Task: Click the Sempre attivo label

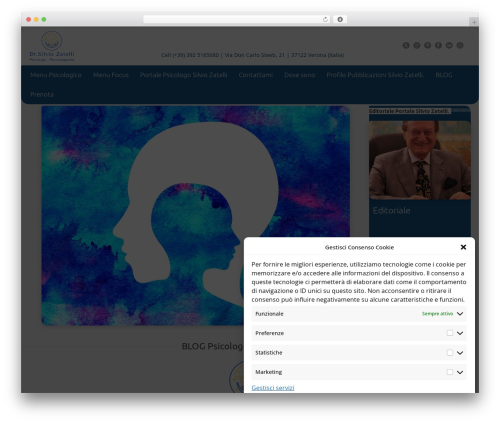Action: click(x=437, y=314)
